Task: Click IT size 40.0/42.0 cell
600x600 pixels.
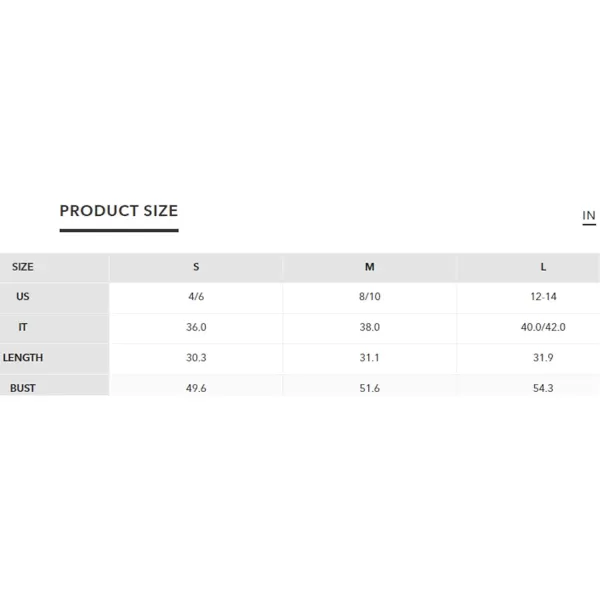Action: [543, 327]
